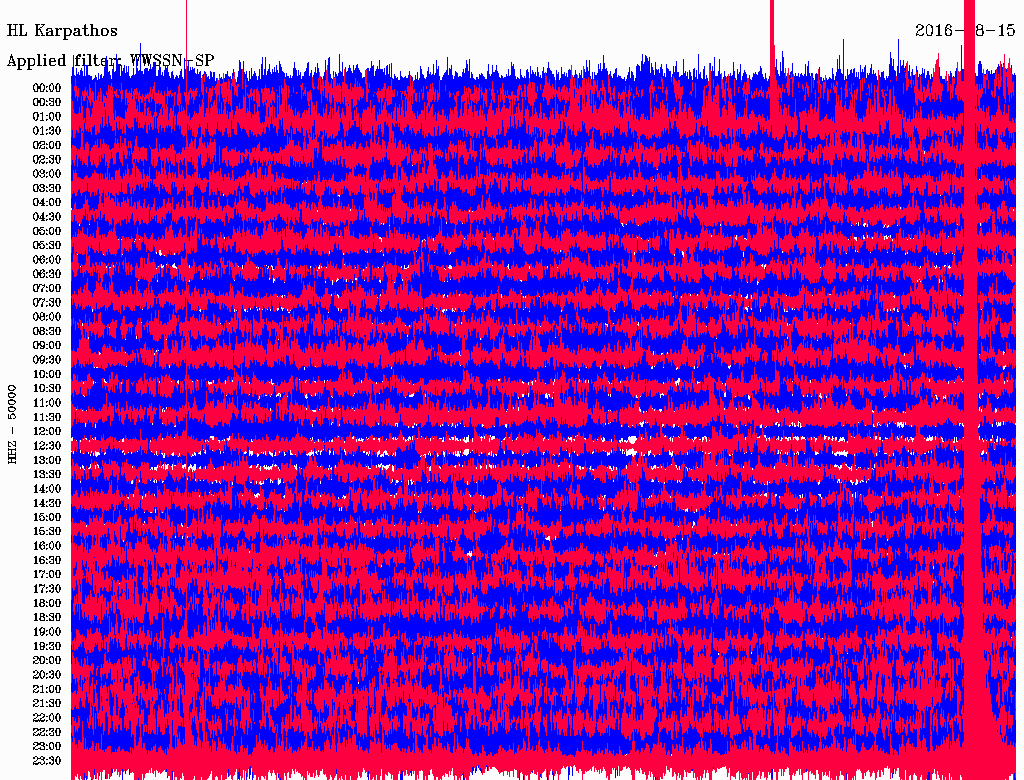Click the 'HL Karpathos' station title
This screenshot has height=780, width=1024.
pos(62,31)
